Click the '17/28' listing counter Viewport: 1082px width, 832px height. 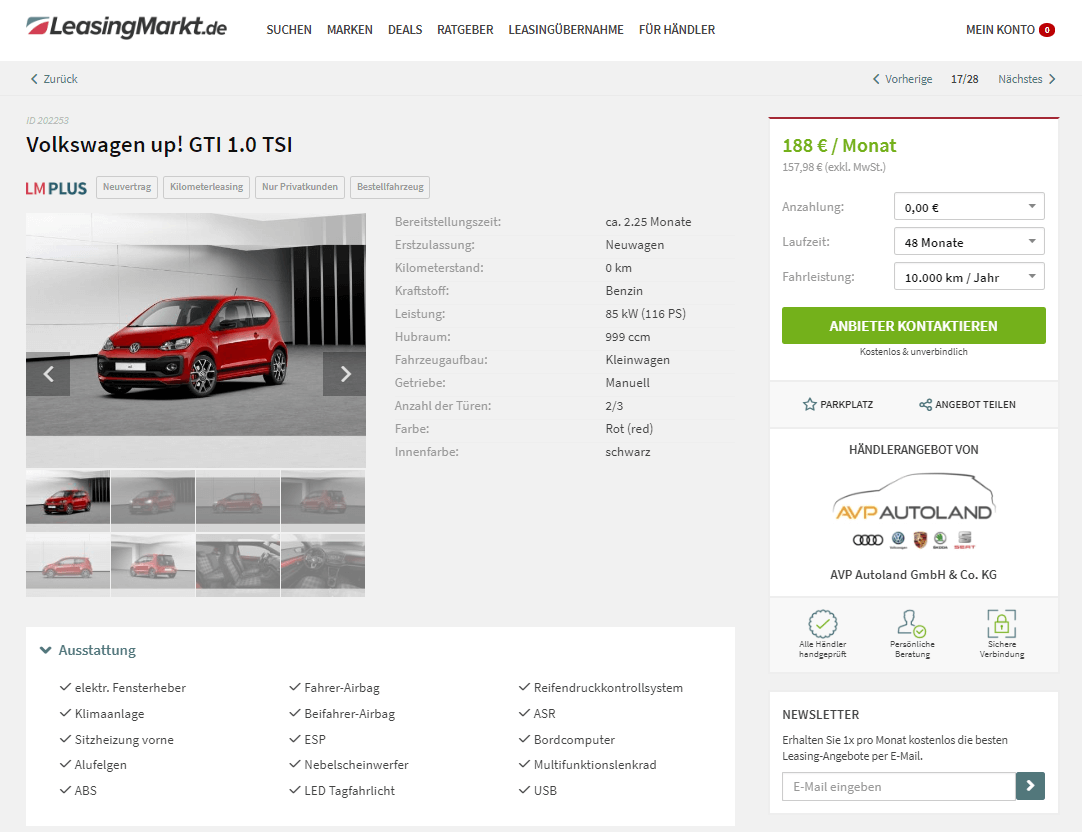[x=964, y=79]
